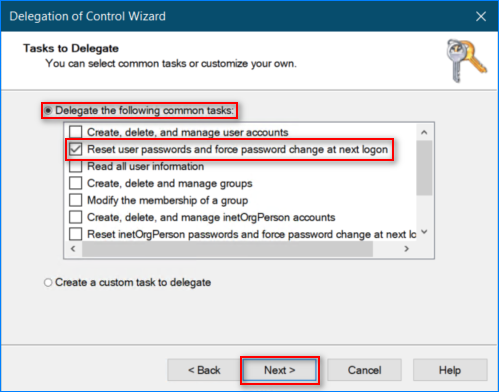This screenshot has height=392, width=499.
Task: Click the horizontal scroll right arrow
Action: click(406, 249)
